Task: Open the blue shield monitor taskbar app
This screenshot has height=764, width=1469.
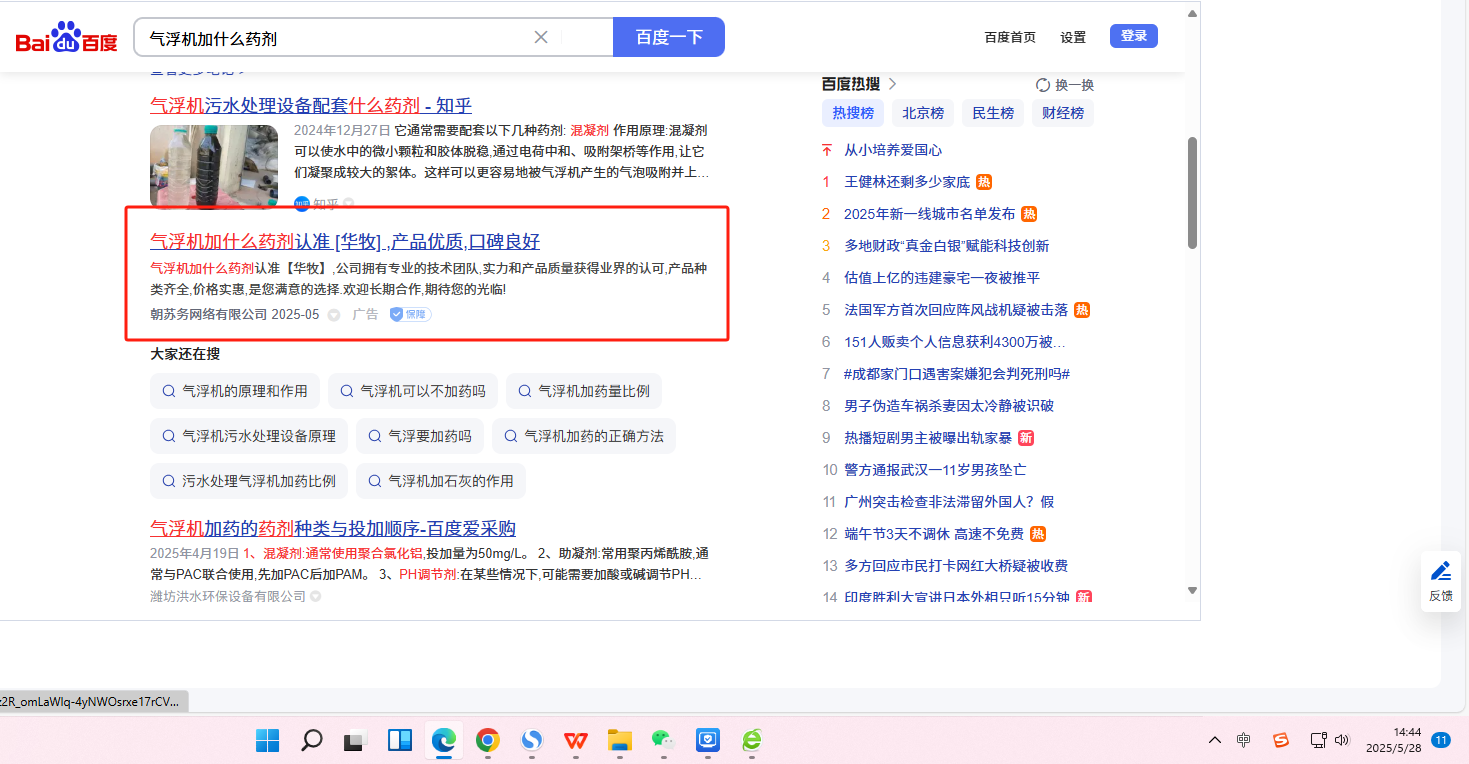Action: (708, 740)
